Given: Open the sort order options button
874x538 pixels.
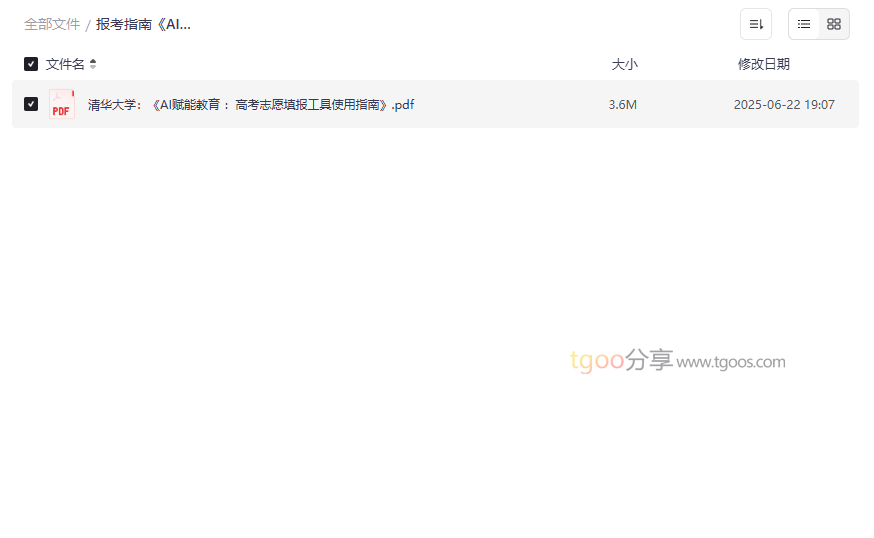Looking at the screenshot, I should point(756,24).
